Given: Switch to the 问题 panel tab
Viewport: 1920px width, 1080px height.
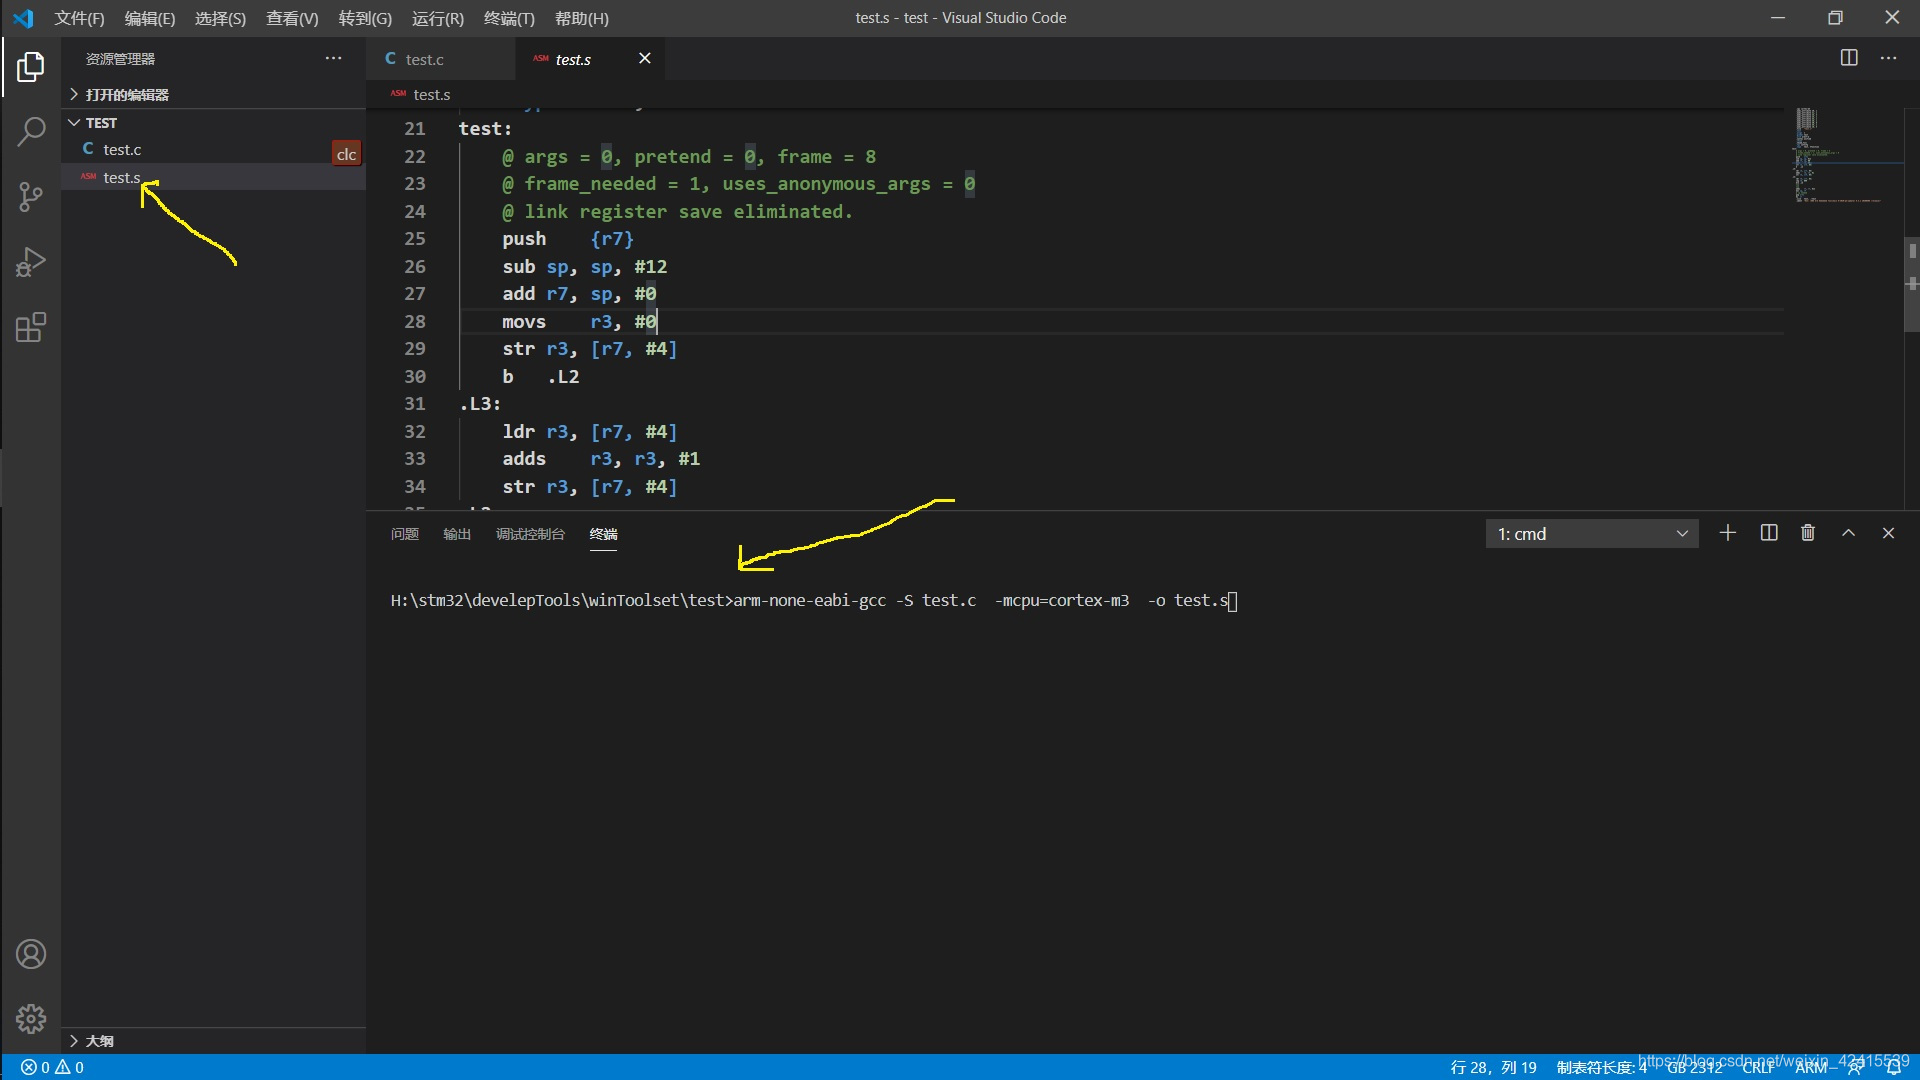Looking at the screenshot, I should [x=405, y=534].
